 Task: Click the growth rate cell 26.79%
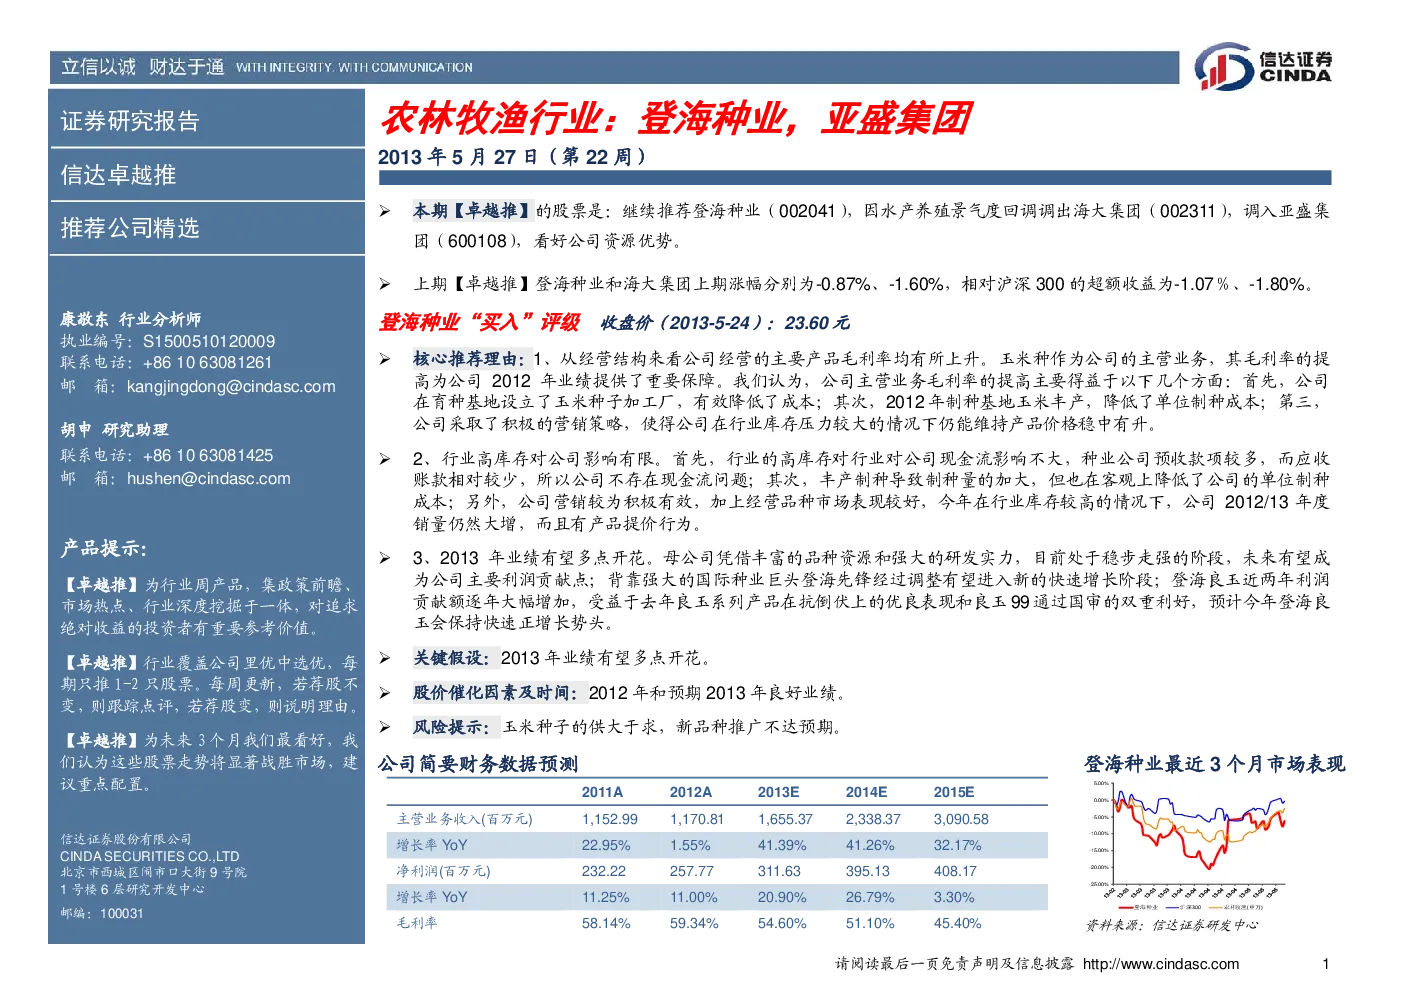tap(870, 897)
